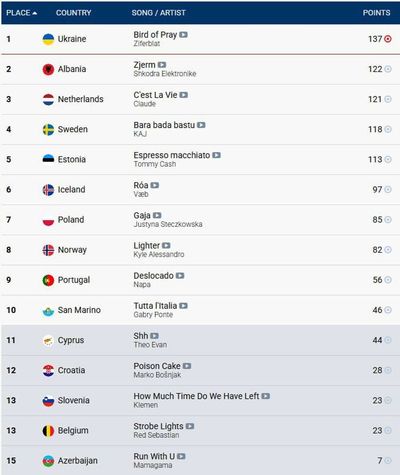Open the song link Tutta l'Italia
This screenshot has height=475, width=400.
coord(155,306)
